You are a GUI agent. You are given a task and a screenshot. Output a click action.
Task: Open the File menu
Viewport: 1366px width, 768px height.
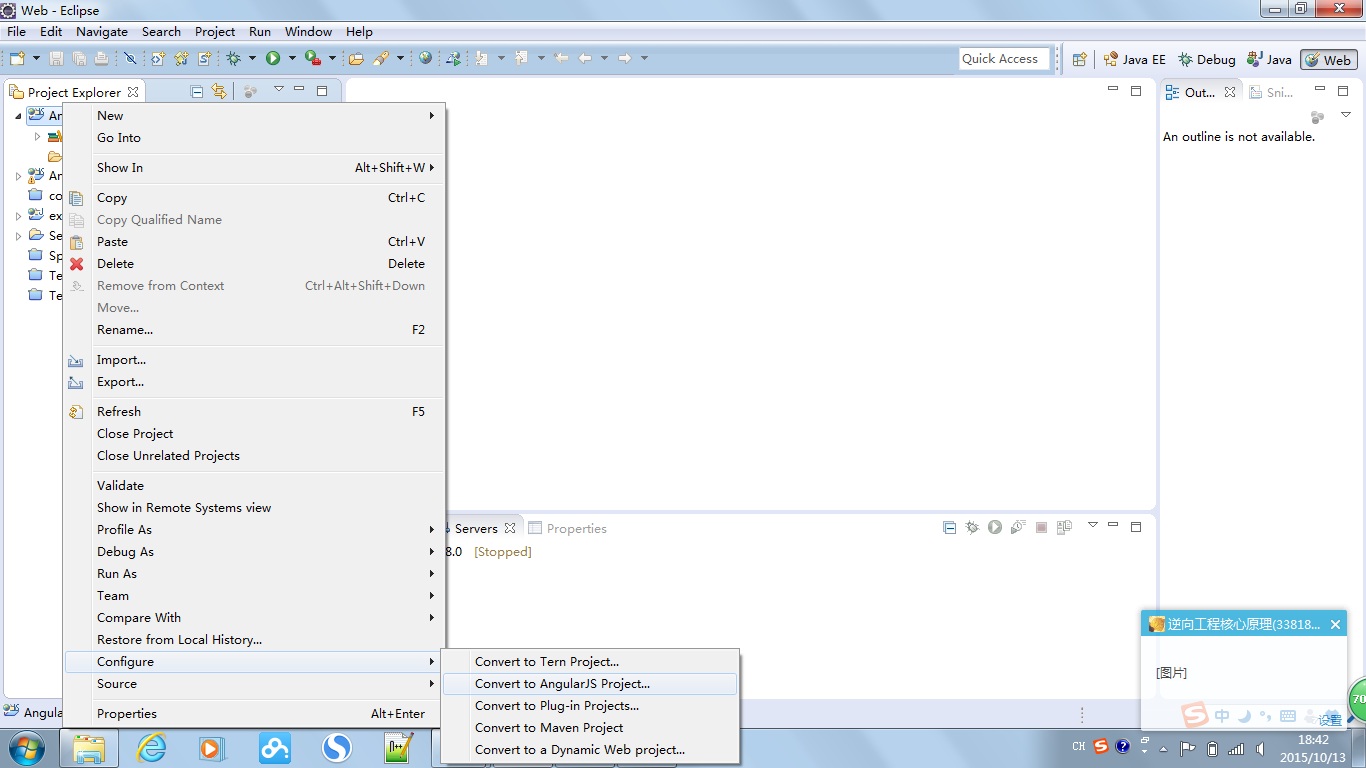pos(16,31)
